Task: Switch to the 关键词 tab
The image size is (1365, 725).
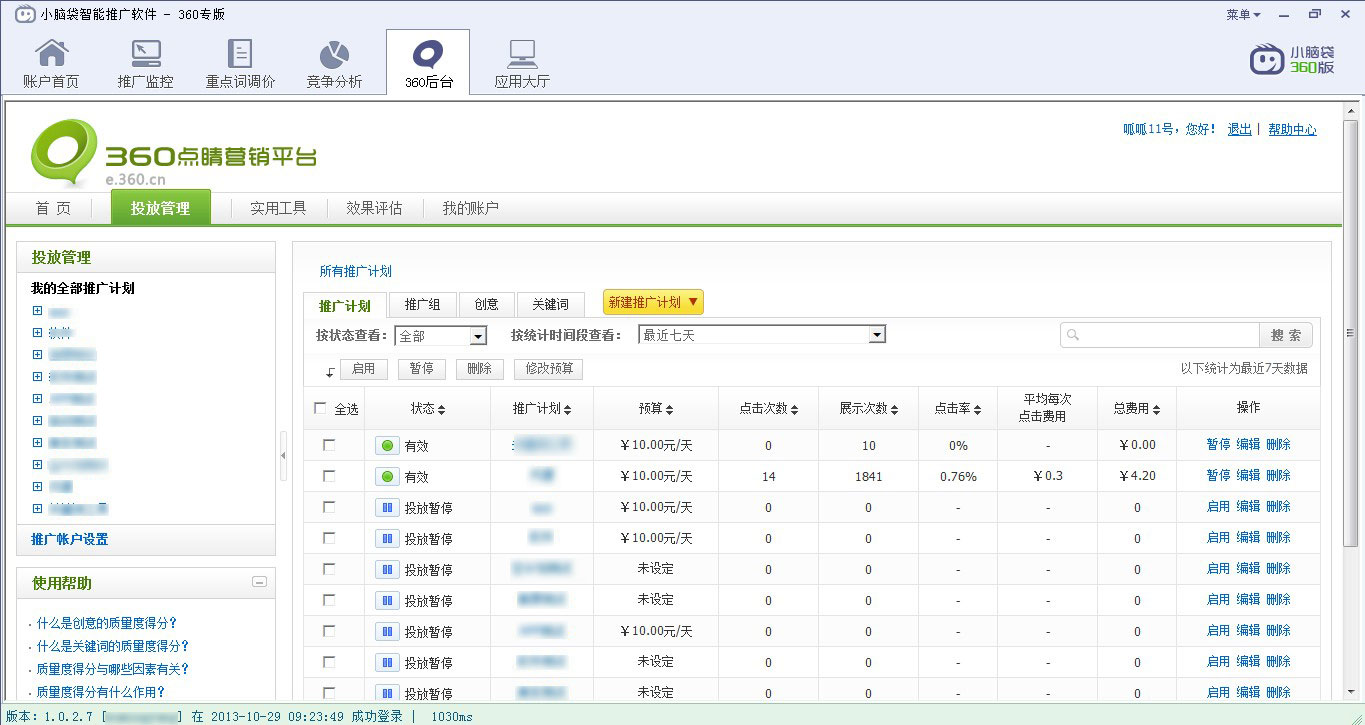Action: pos(550,304)
